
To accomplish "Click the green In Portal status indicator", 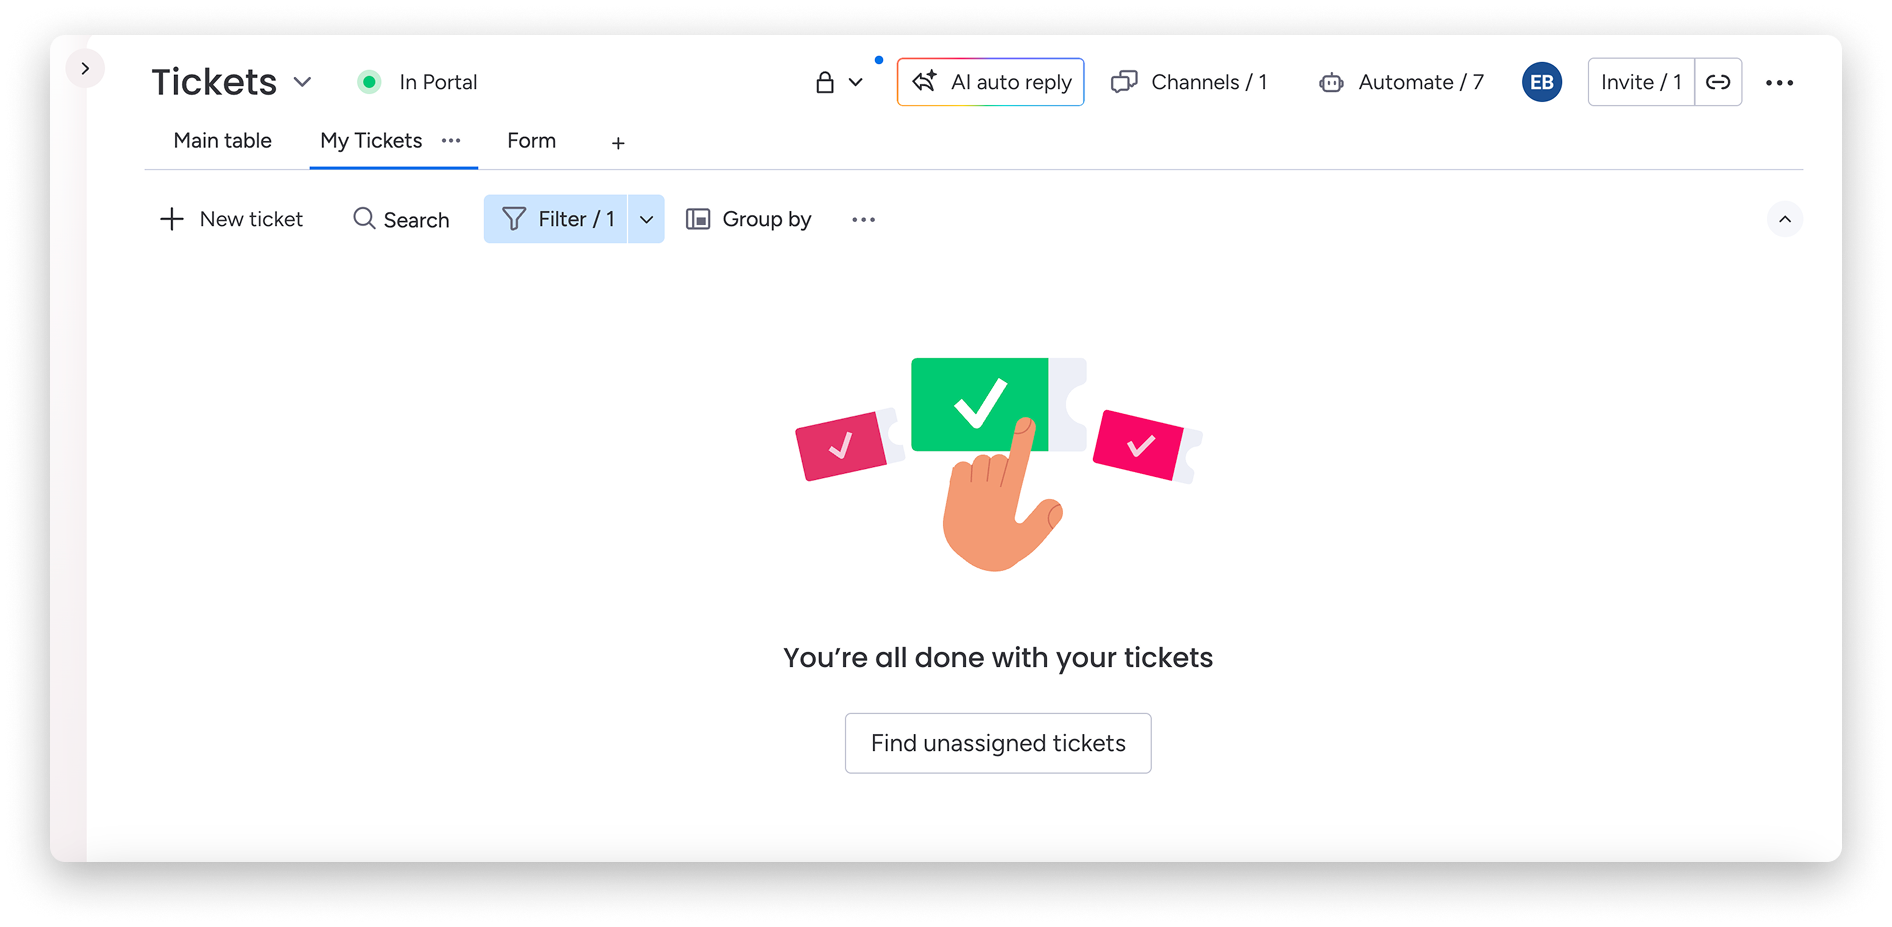I will click(x=369, y=82).
